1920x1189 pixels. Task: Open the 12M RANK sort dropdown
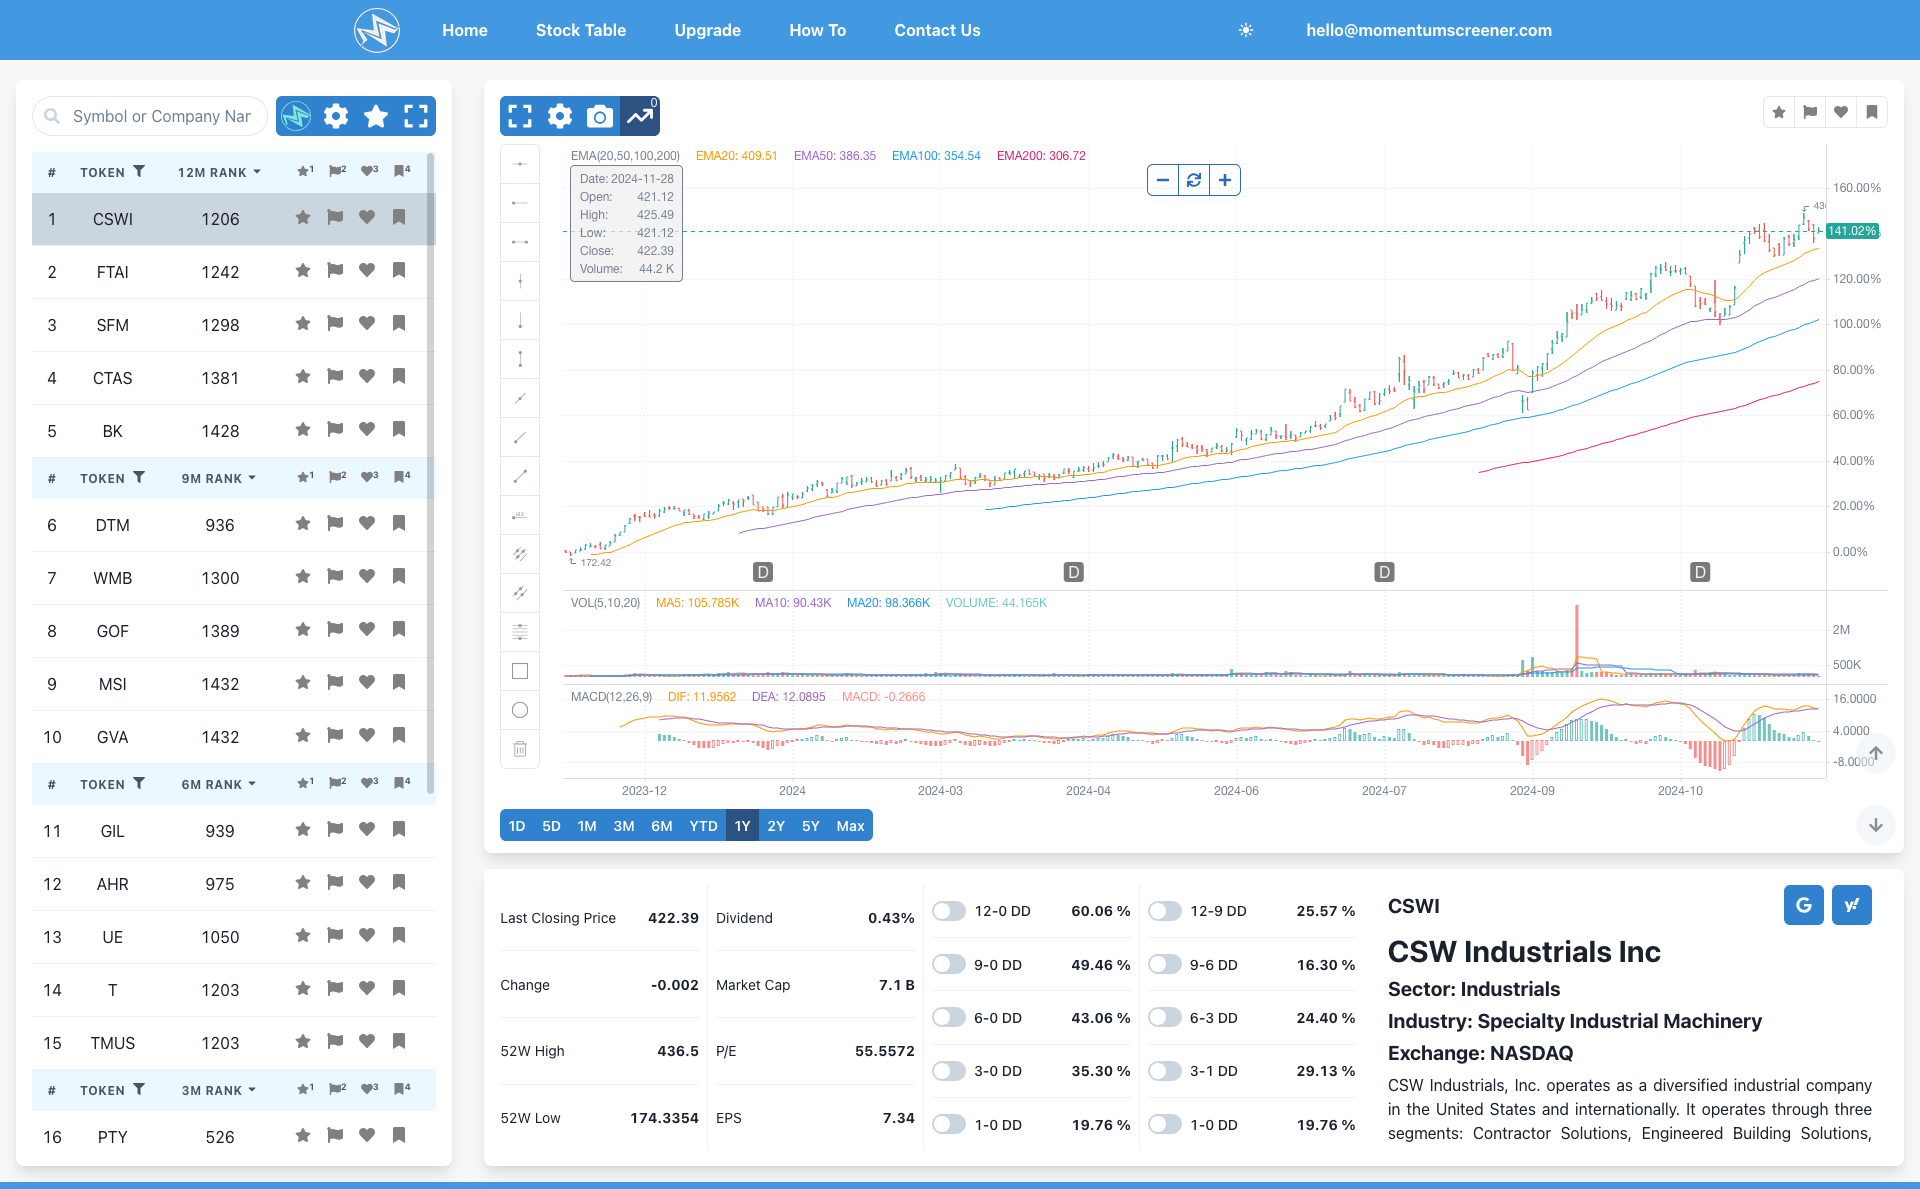tap(219, 172)
